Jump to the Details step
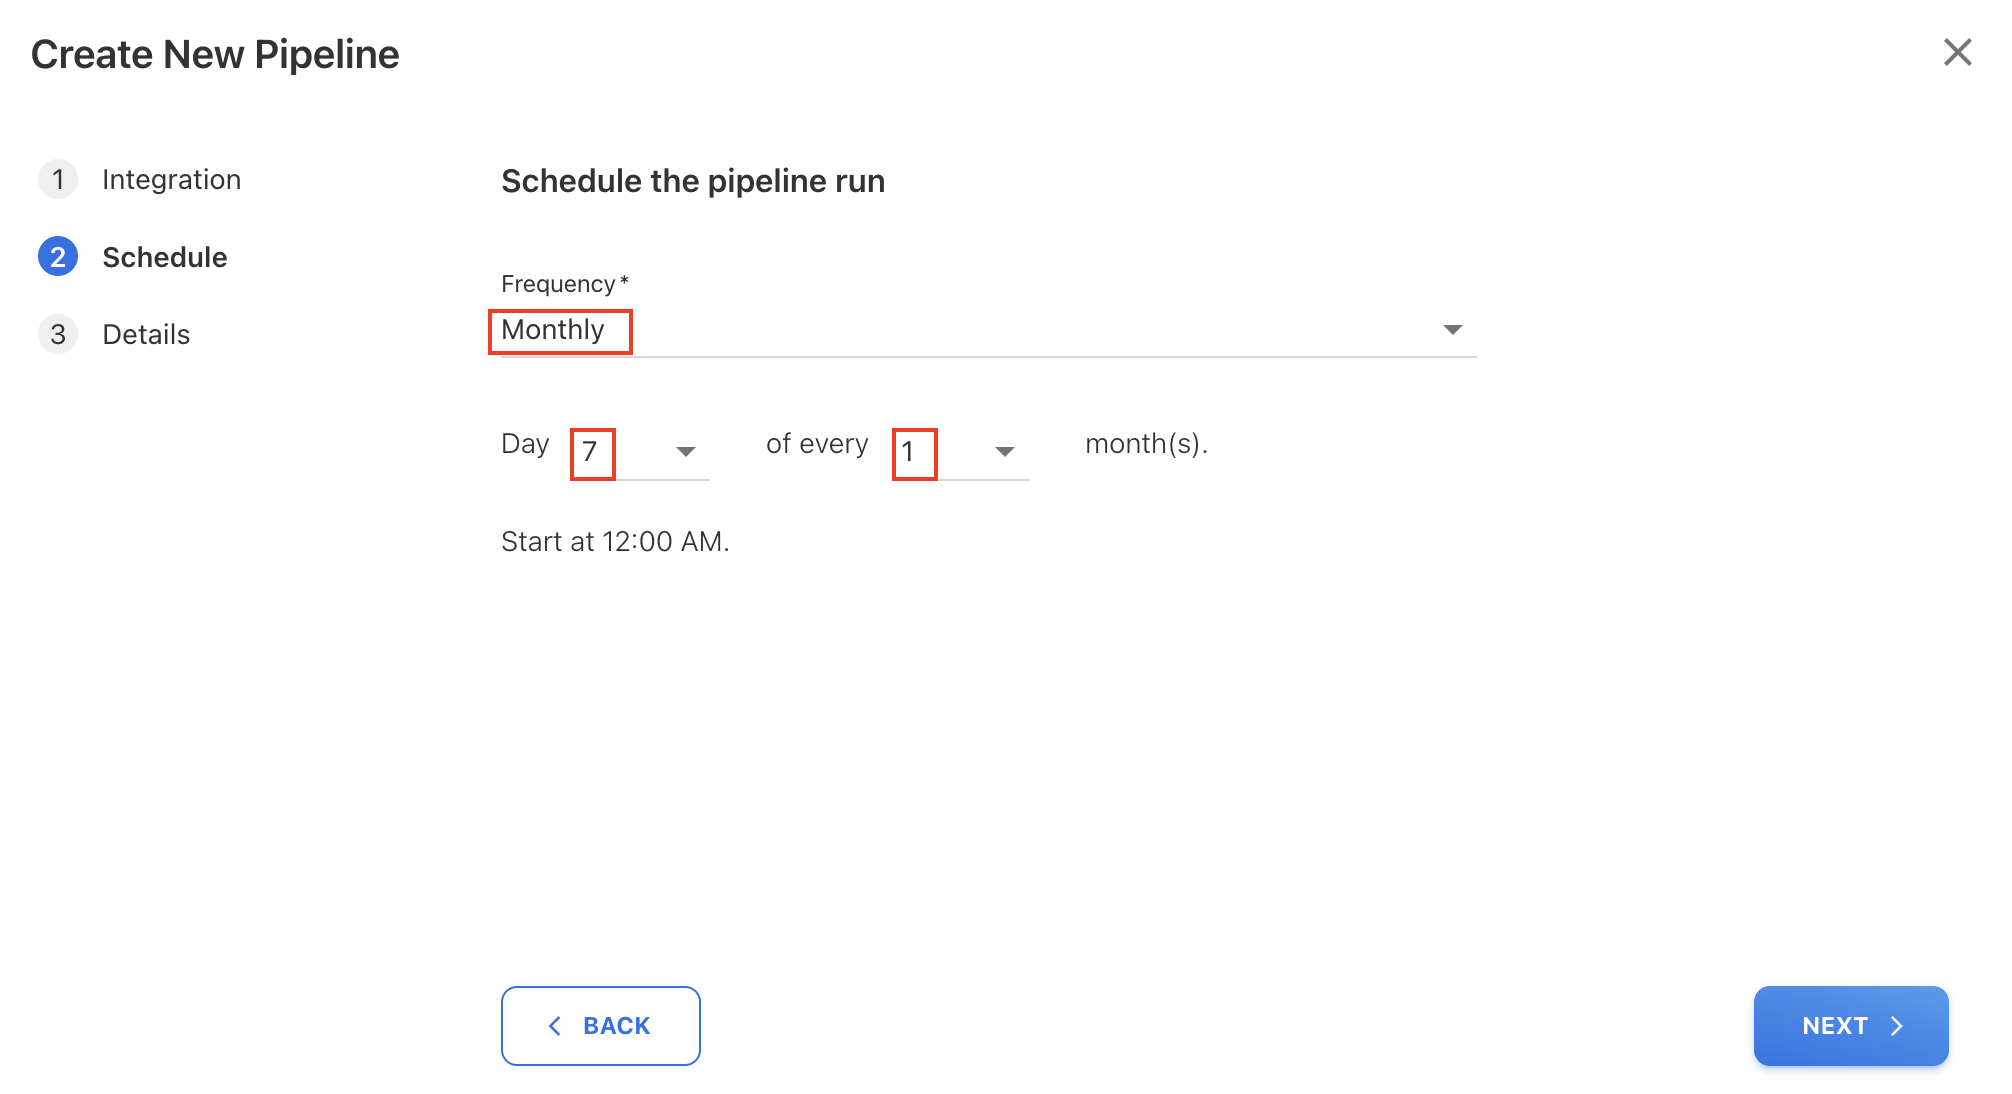Viewport: 2012px width, 1094px height. [x=146, y=334]
